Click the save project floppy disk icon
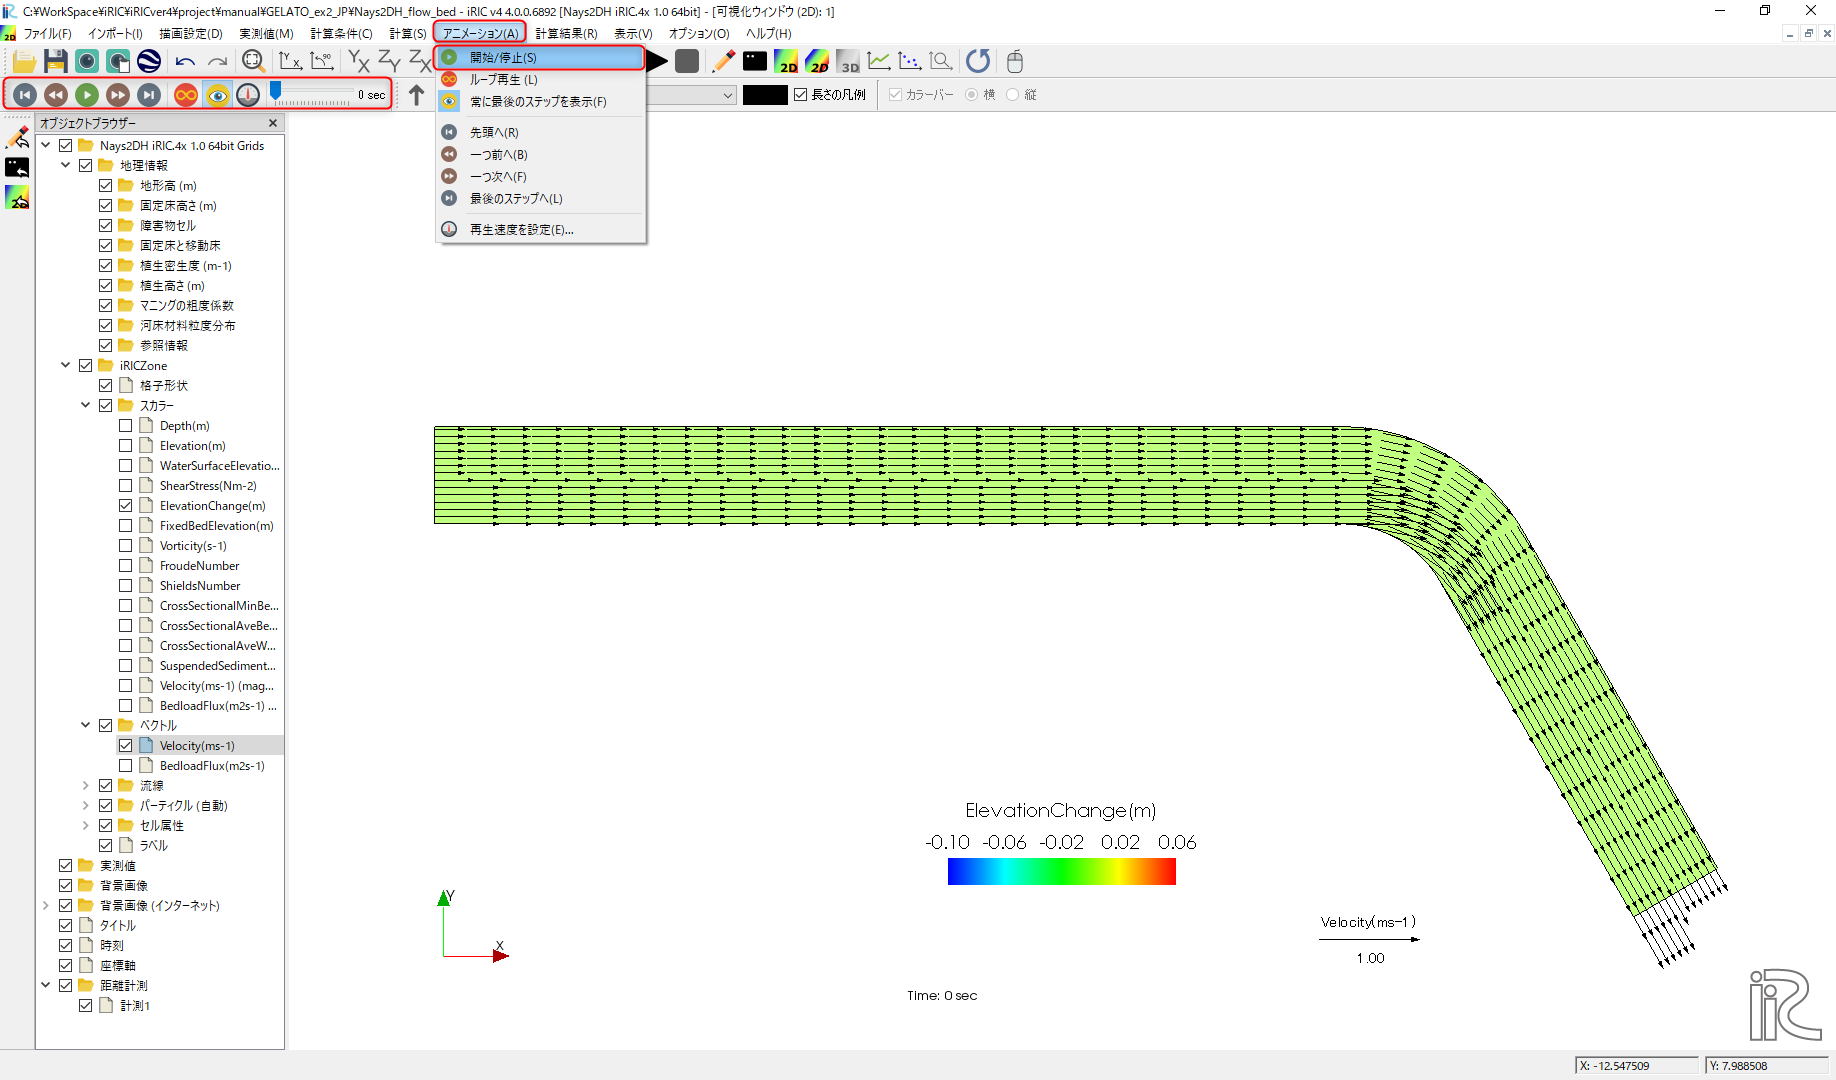1836x1080 pixels. click(x=56, y=61)
